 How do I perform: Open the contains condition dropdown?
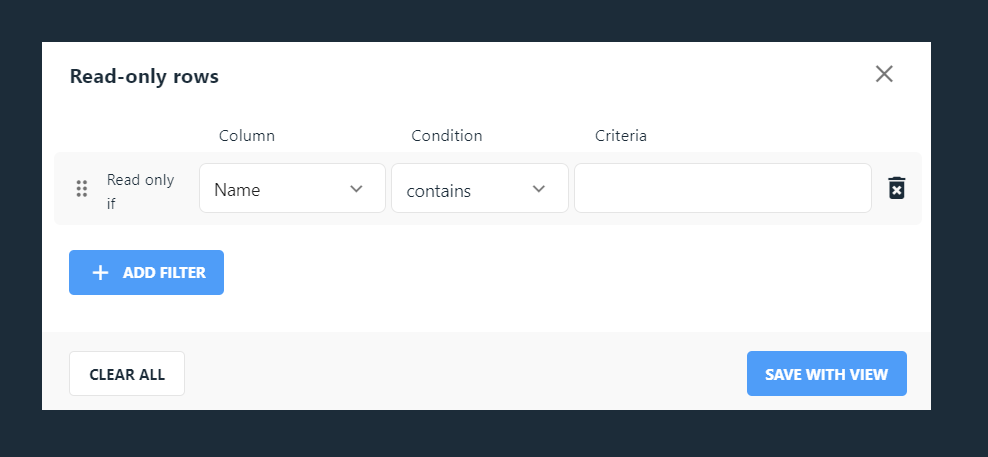[480, 188]
